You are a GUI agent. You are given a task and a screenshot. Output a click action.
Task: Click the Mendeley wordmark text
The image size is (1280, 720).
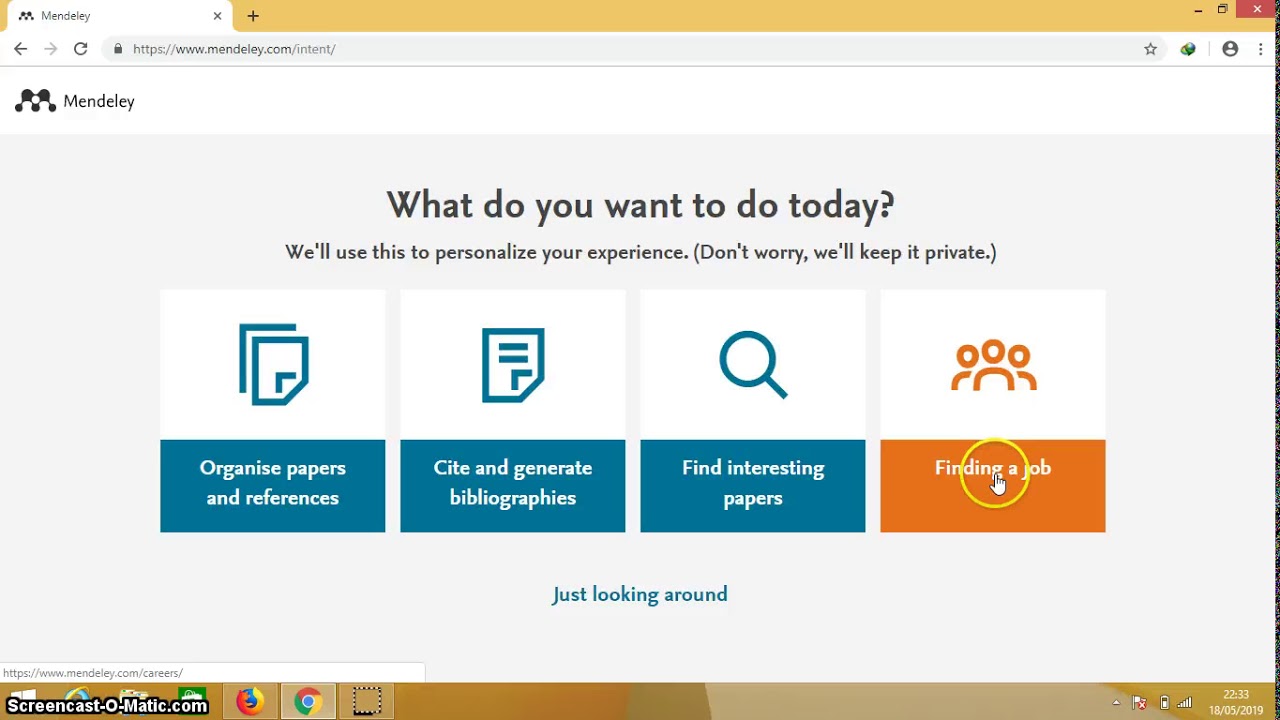[x=99, y=101]
